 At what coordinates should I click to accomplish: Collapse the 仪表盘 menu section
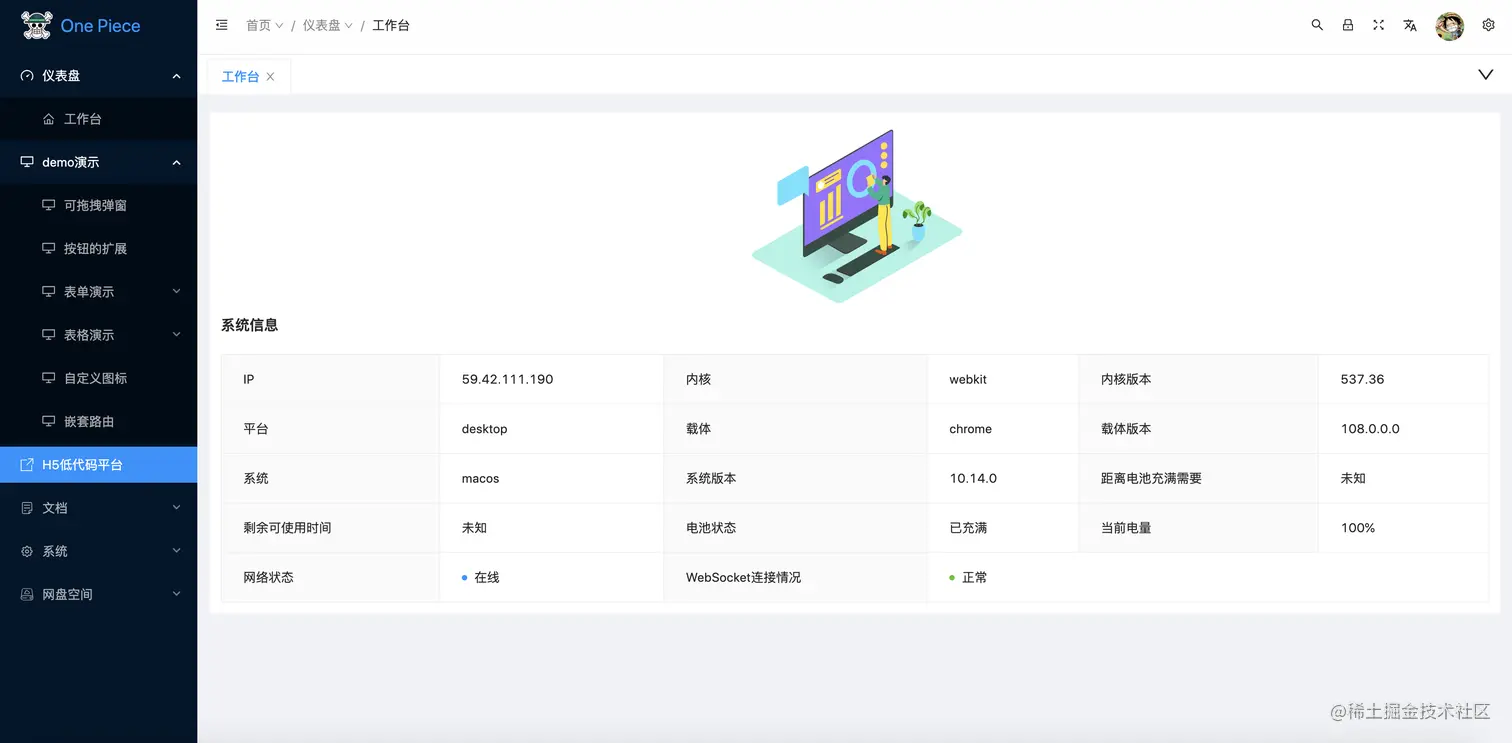pyautogui.click(x=176, y=75)
